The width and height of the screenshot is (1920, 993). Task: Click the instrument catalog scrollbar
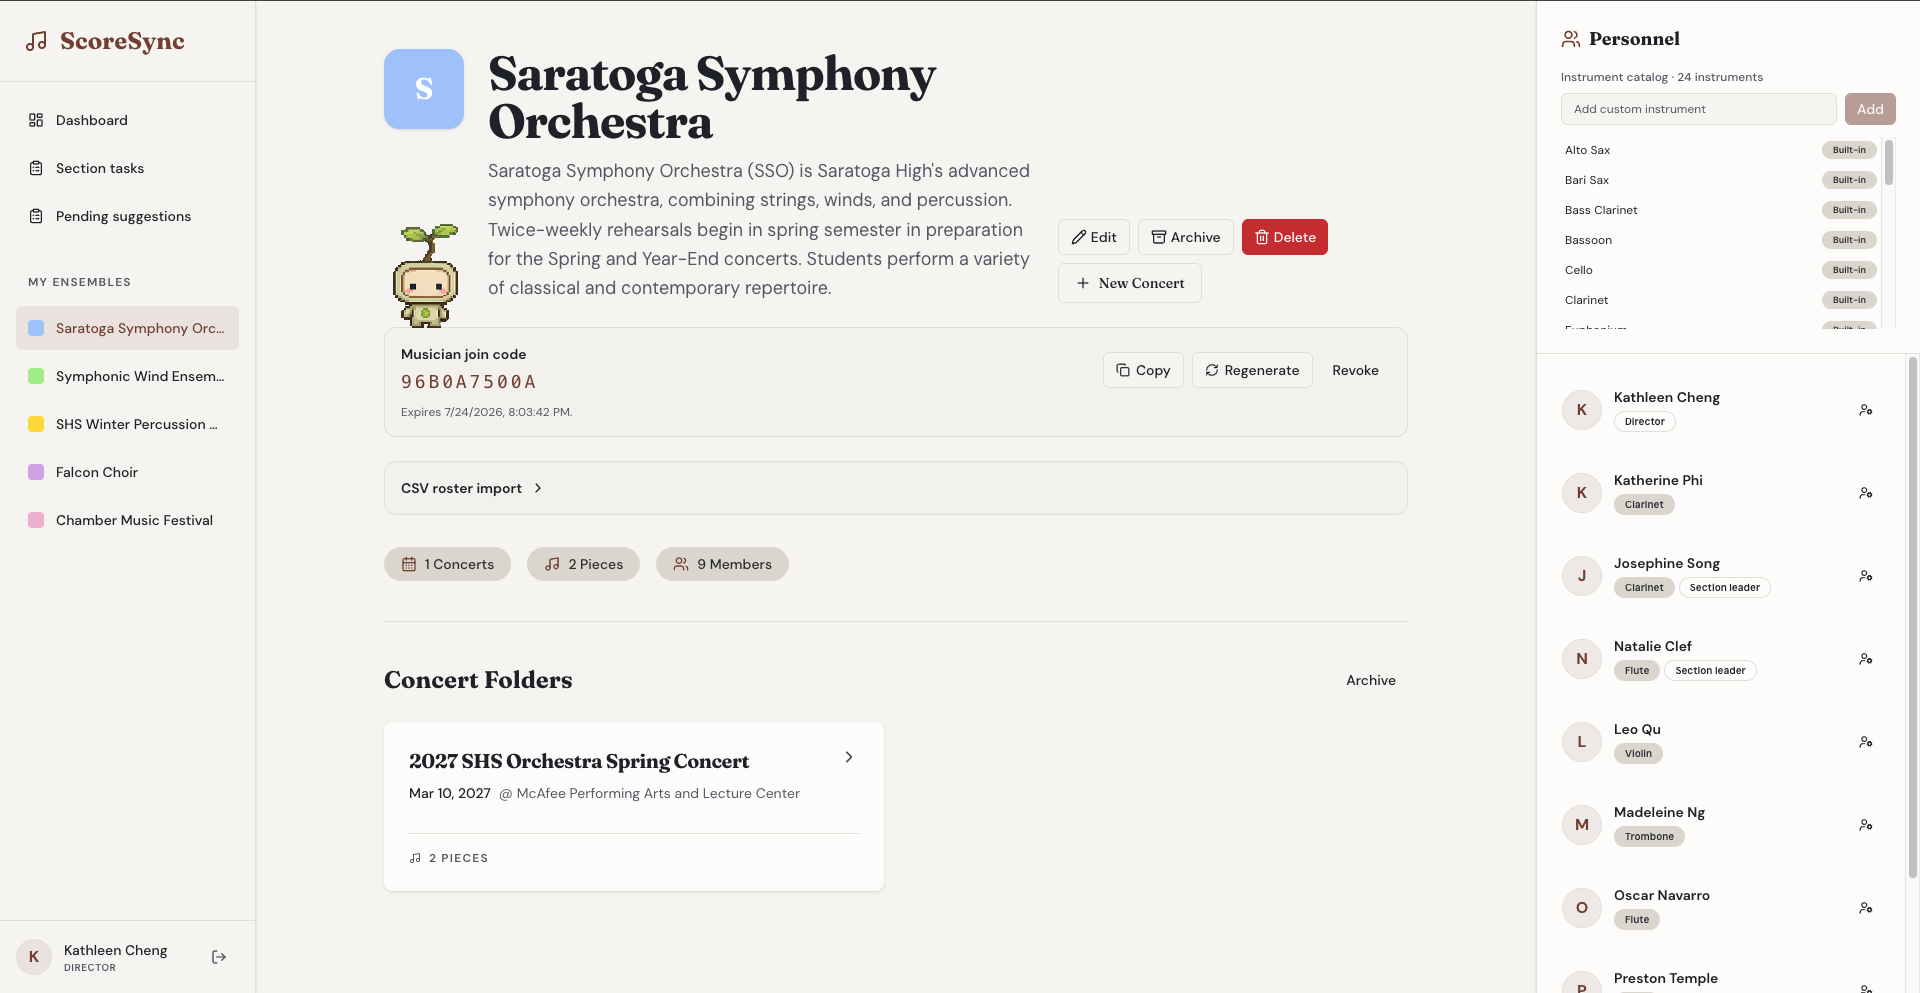(1889, 162)
